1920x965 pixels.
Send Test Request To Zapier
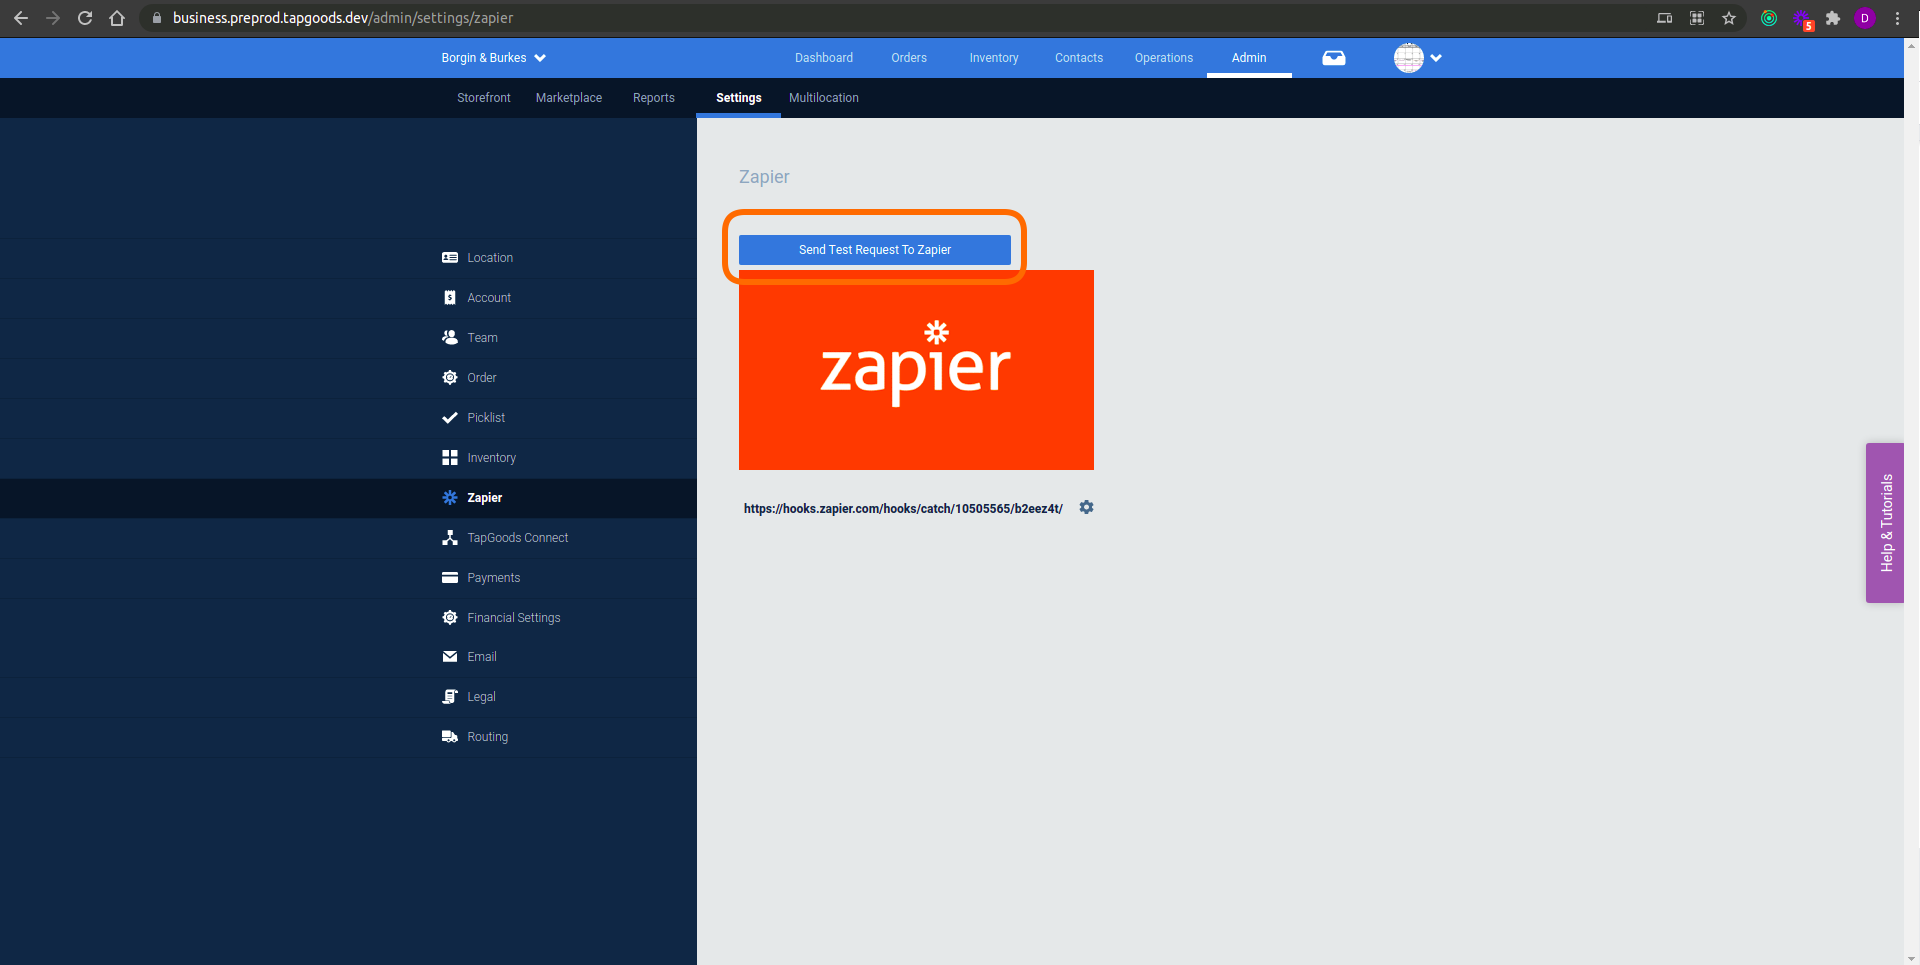[875, 250]
